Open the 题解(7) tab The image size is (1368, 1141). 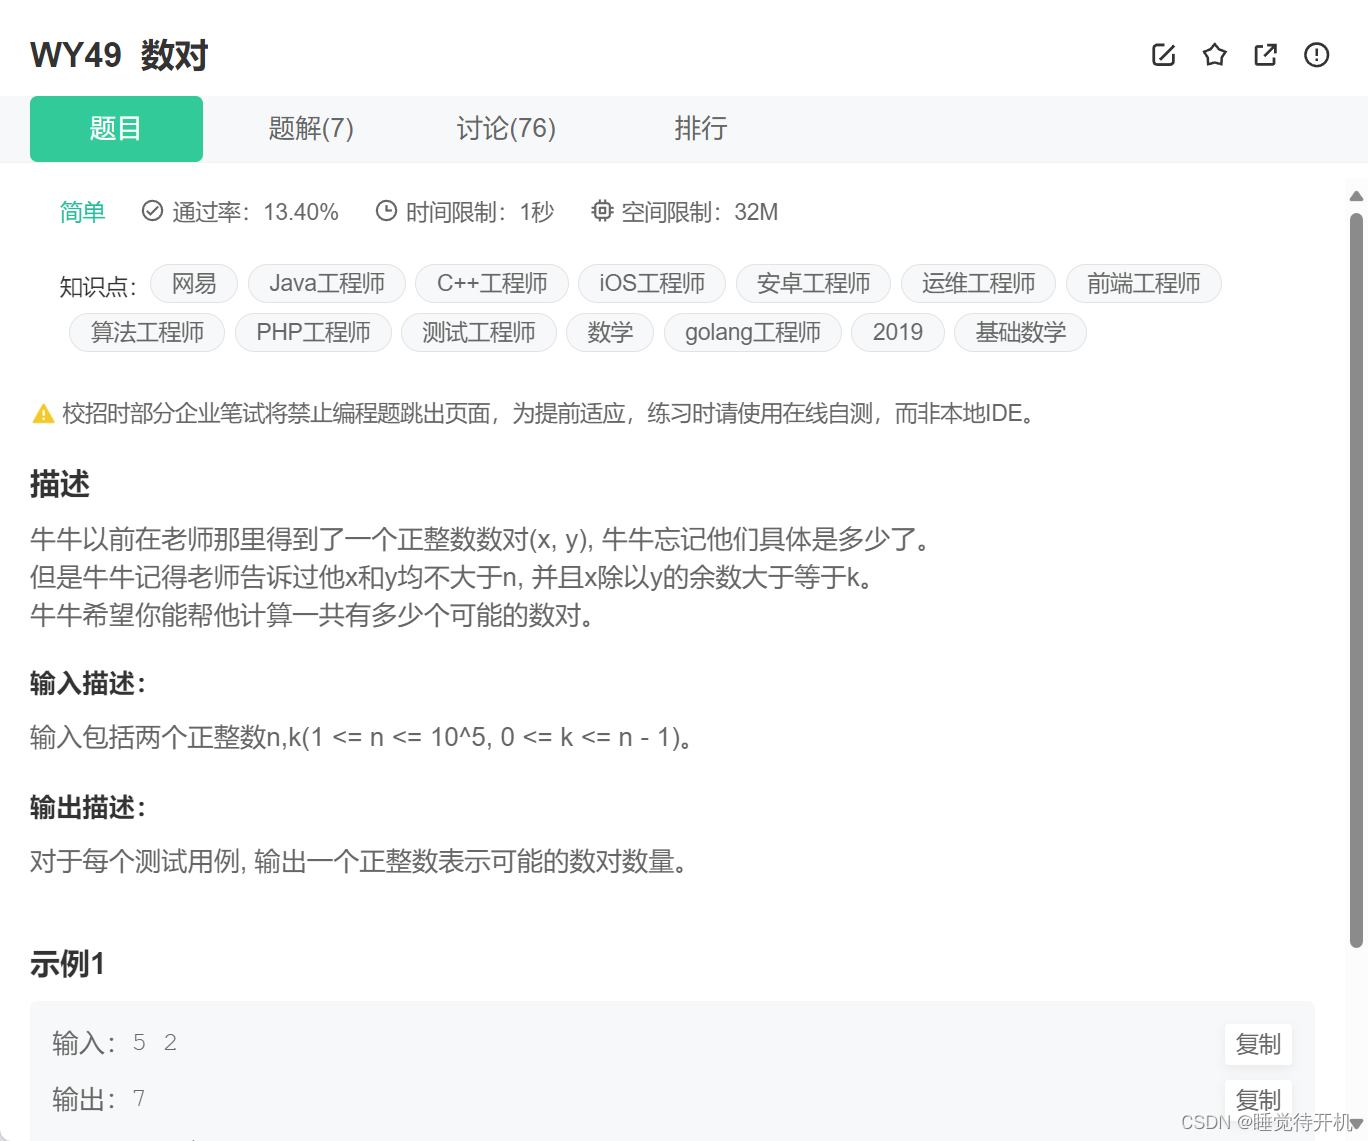[x=311, y=129]
